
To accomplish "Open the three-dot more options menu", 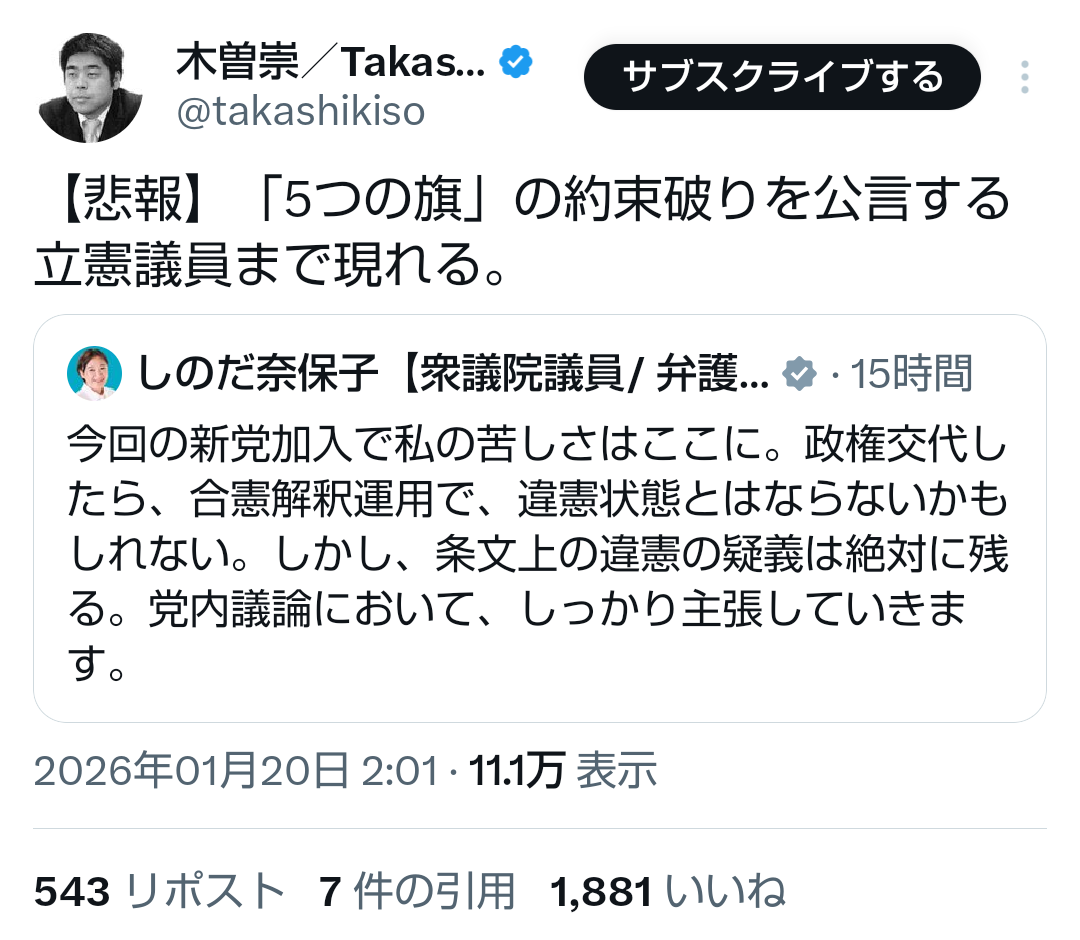I will pyautogui.click(x=1024, y=78).
